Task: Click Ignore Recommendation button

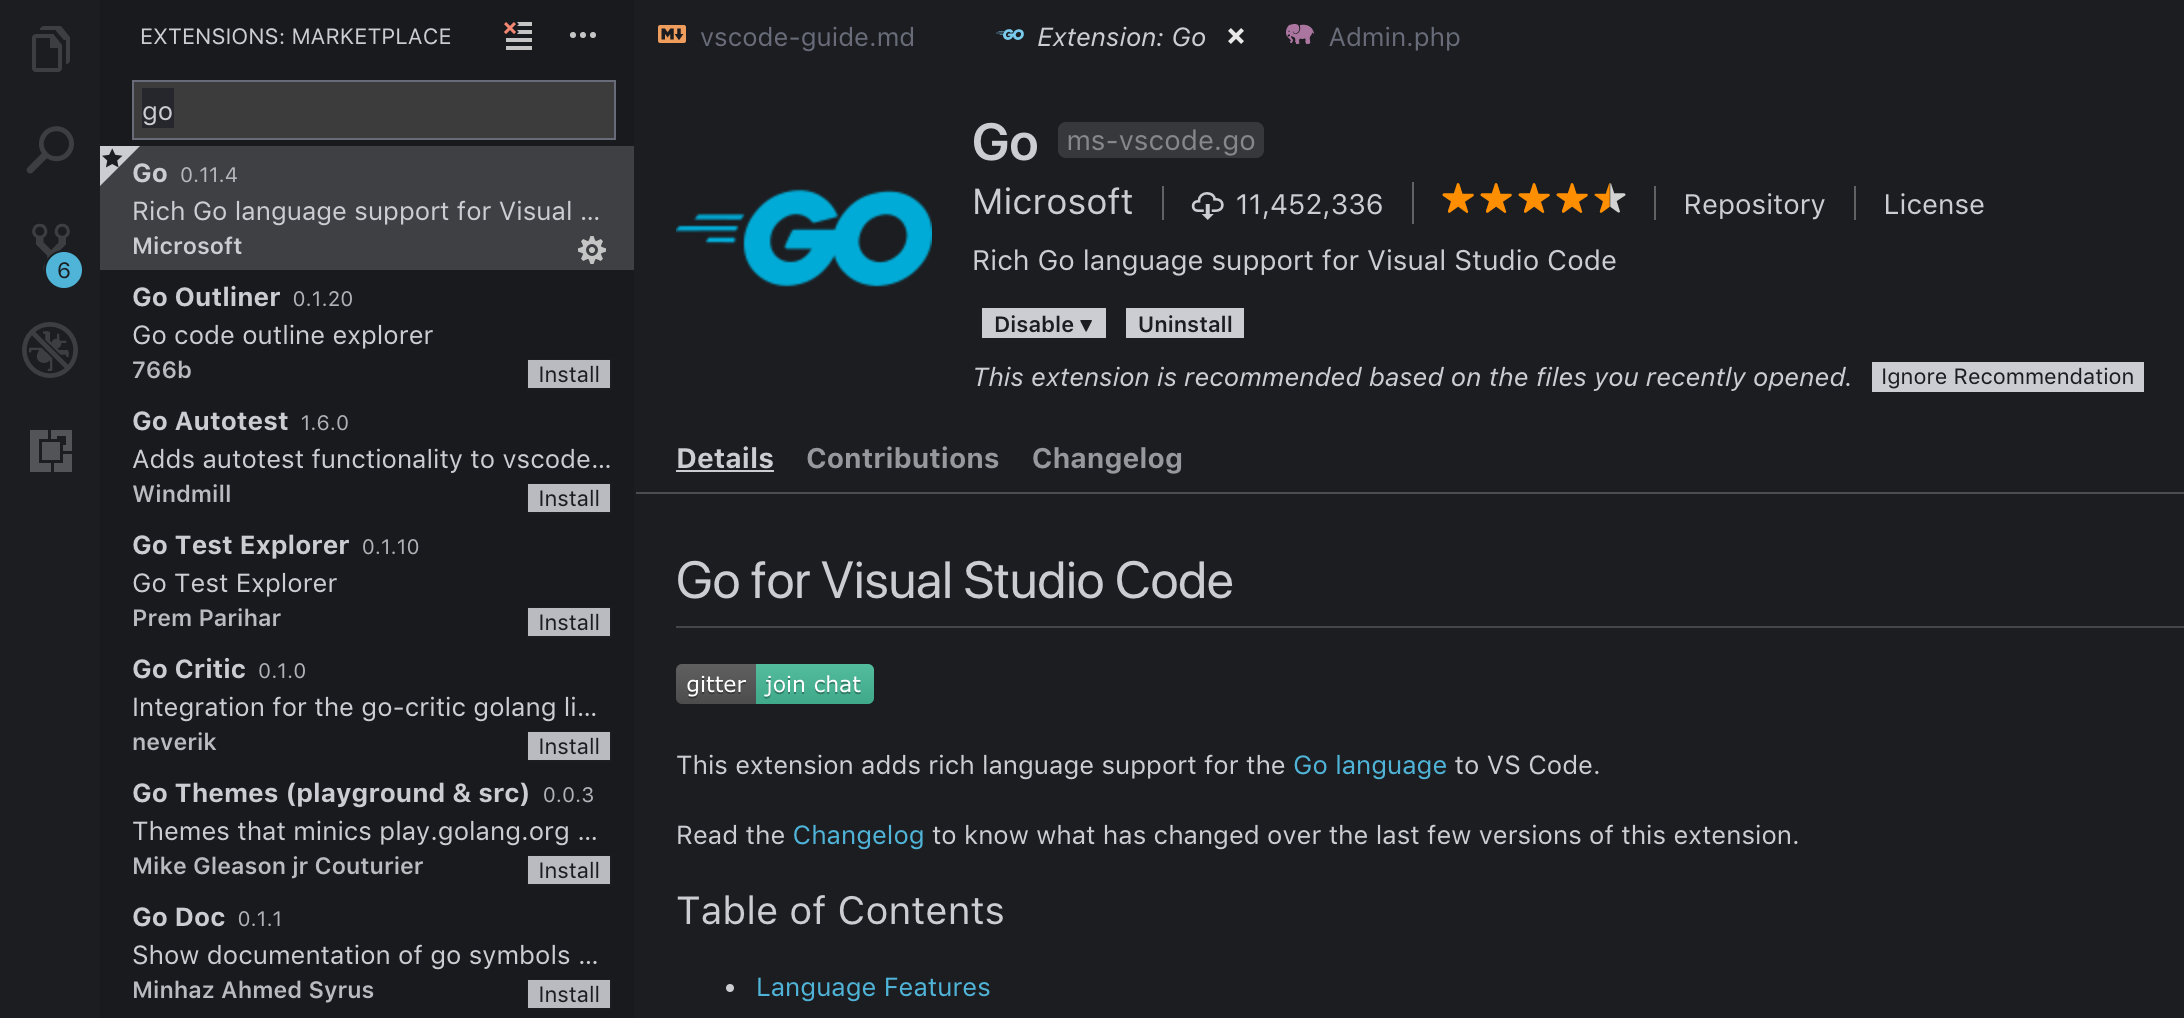Action: pos(2007,377)
